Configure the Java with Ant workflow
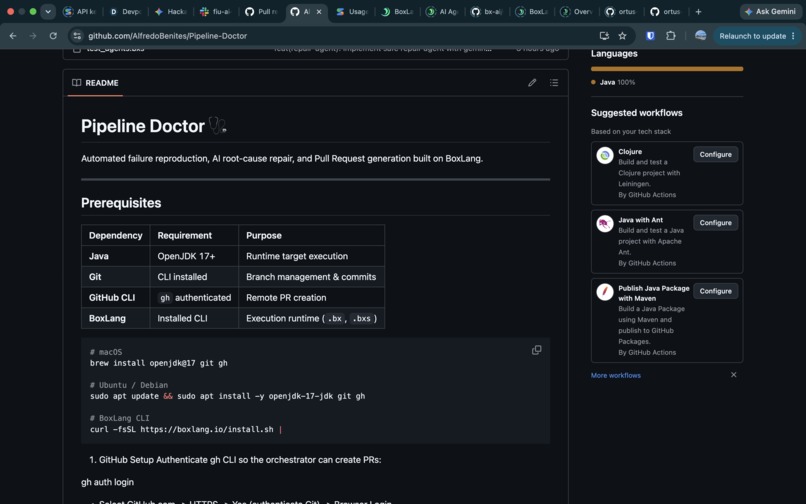 [x=715, y=223]
